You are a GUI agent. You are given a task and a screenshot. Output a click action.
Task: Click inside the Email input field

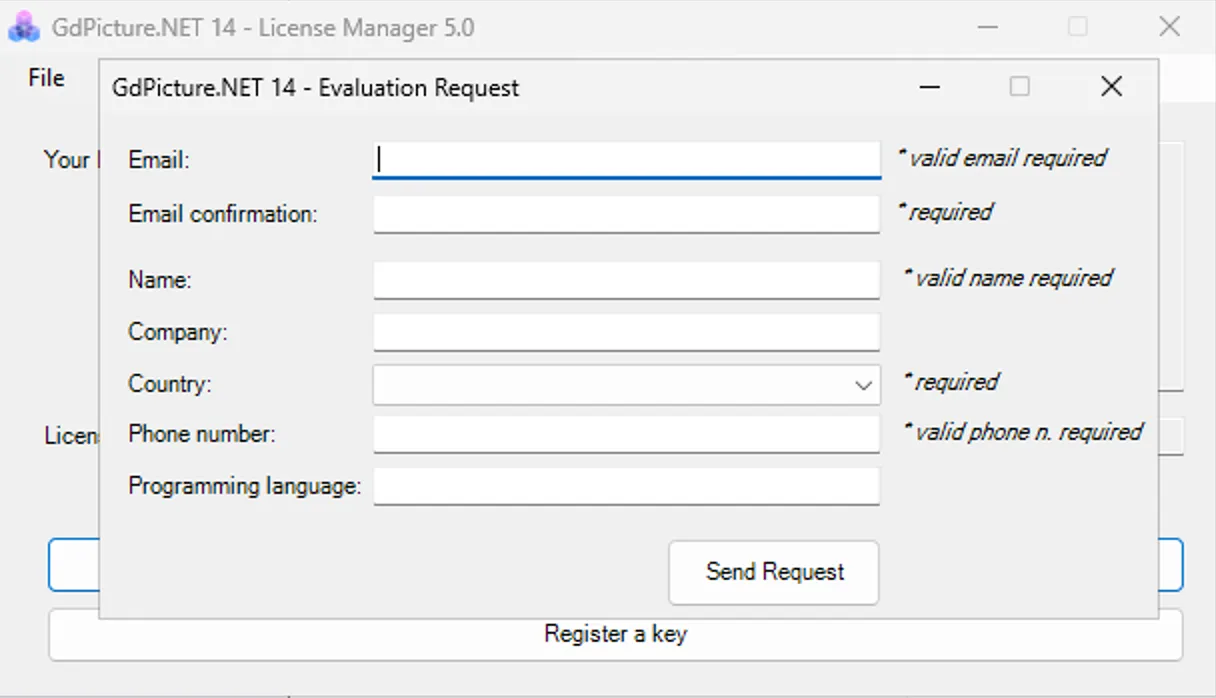point(625,158)
